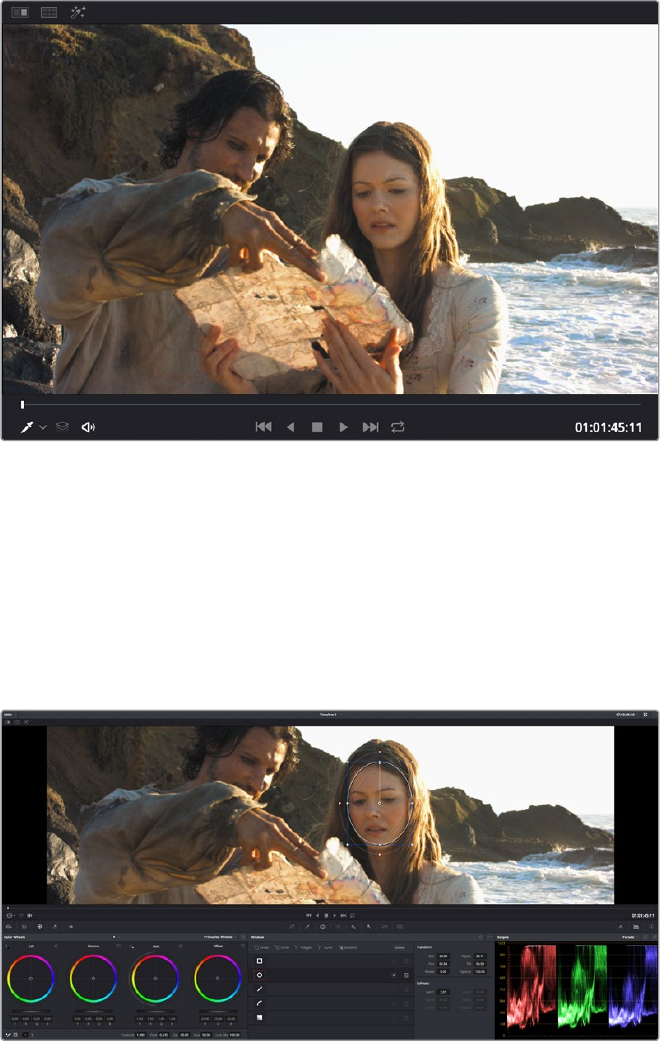This screenshot has width=660, height=1041.
Task: Open the Qualifier eyedropper palette
Action: [x=307, y=926]
